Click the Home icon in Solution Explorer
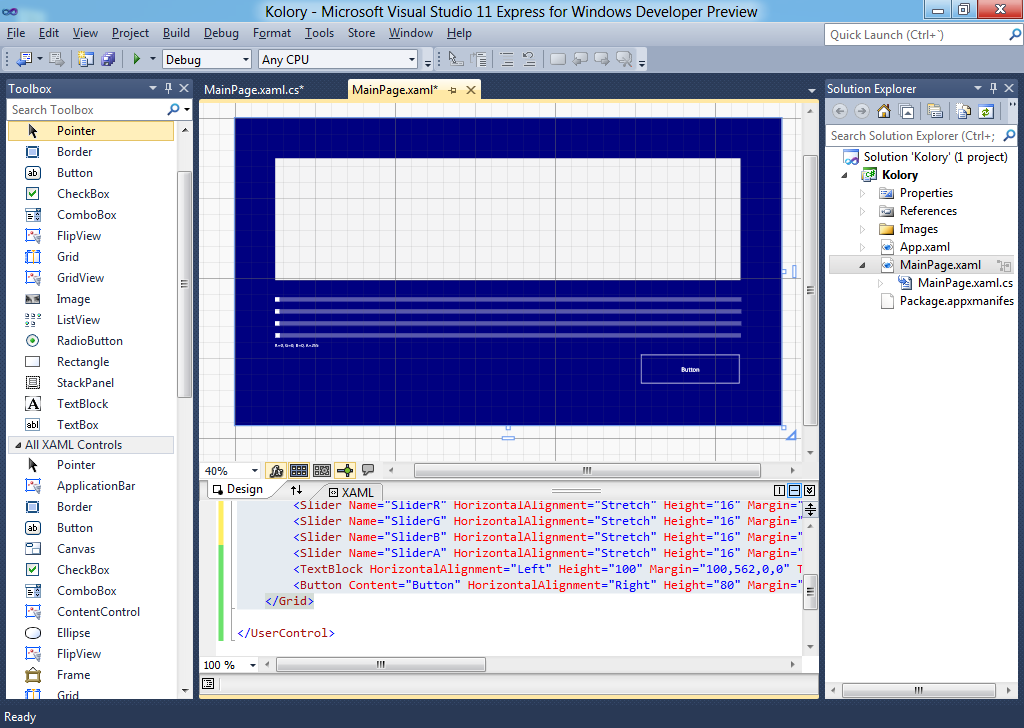Viewport: 1024px width, 728px height. 884,111
